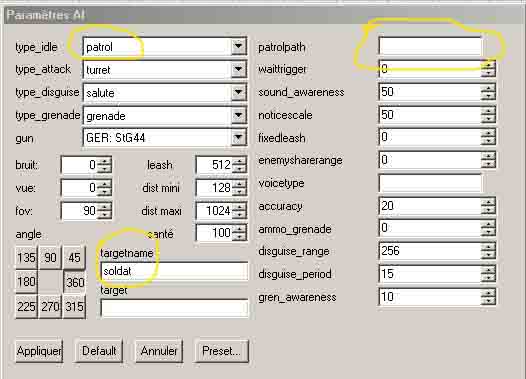The width and height of the screenshot is (526, 379).
Task: Select the 360 angle button
Action: click(x=74, y=282)
